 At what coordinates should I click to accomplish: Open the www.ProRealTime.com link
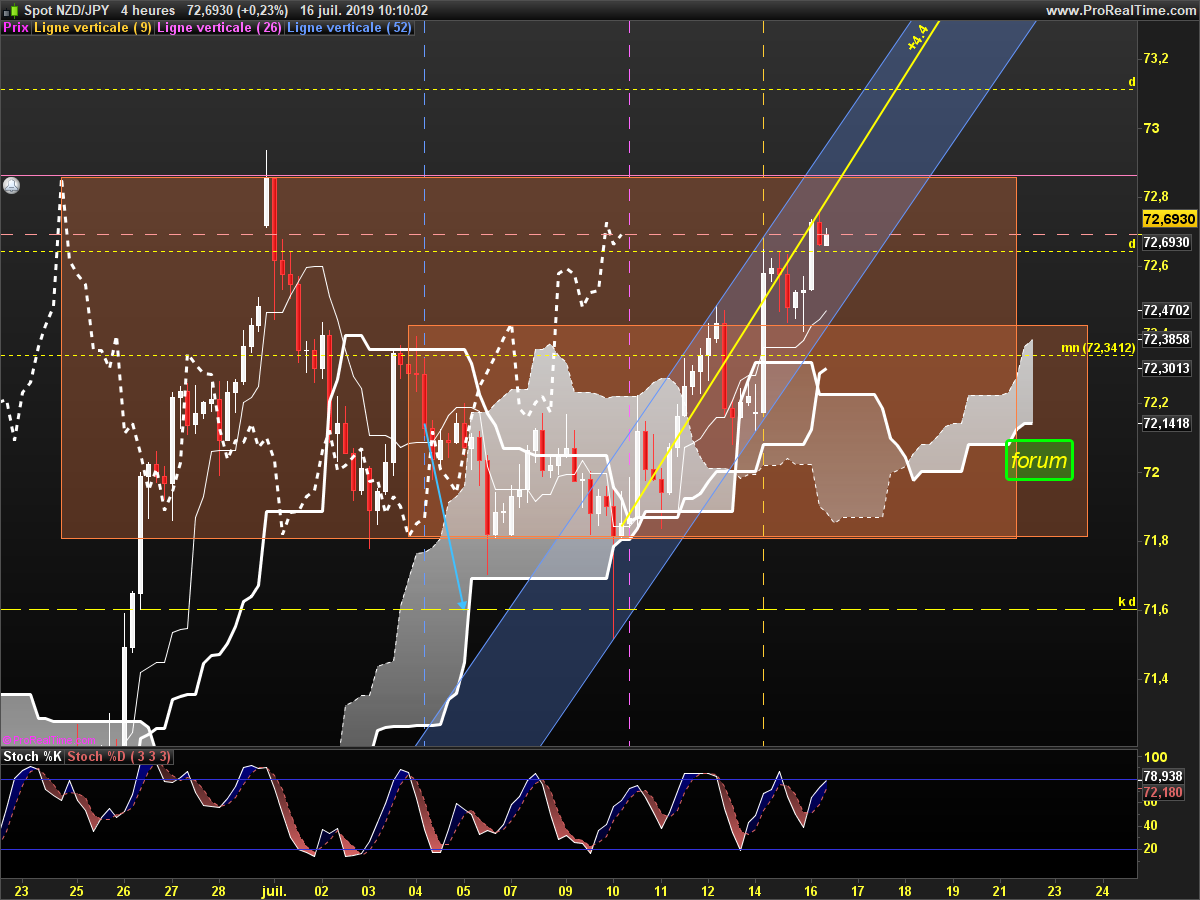pyautogui.click(x=1120, y=10)
